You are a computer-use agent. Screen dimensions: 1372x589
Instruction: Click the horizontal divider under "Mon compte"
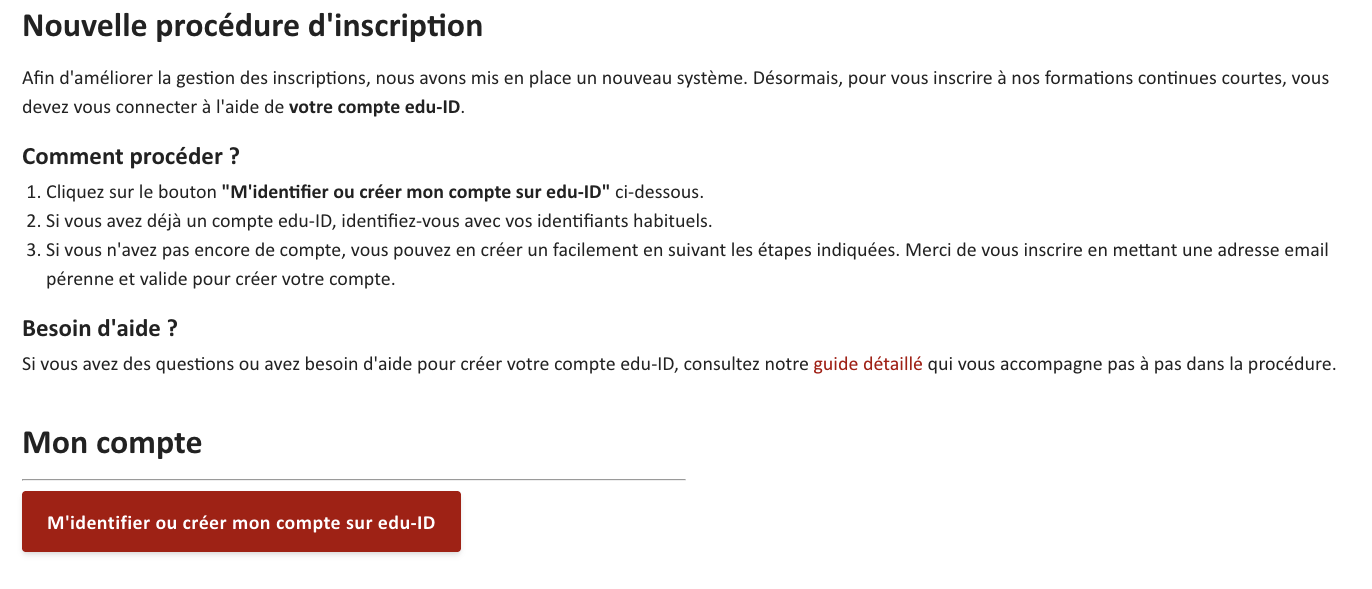(353, 480)
